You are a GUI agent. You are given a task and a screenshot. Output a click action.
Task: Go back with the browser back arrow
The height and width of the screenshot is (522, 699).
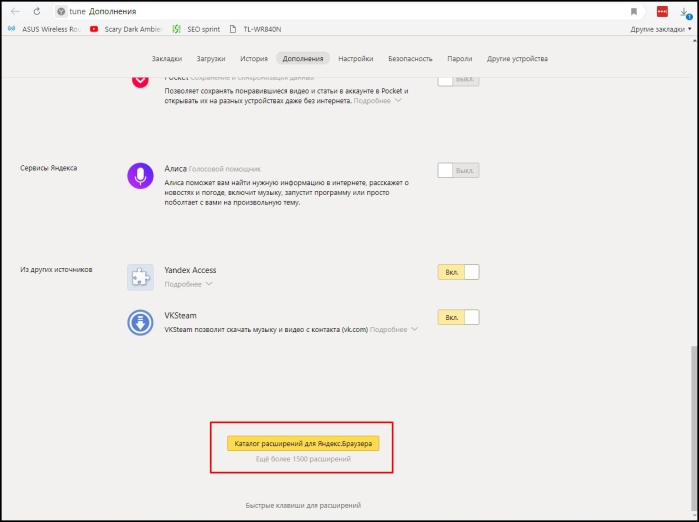pyautogui.click(x=15, y=11)
